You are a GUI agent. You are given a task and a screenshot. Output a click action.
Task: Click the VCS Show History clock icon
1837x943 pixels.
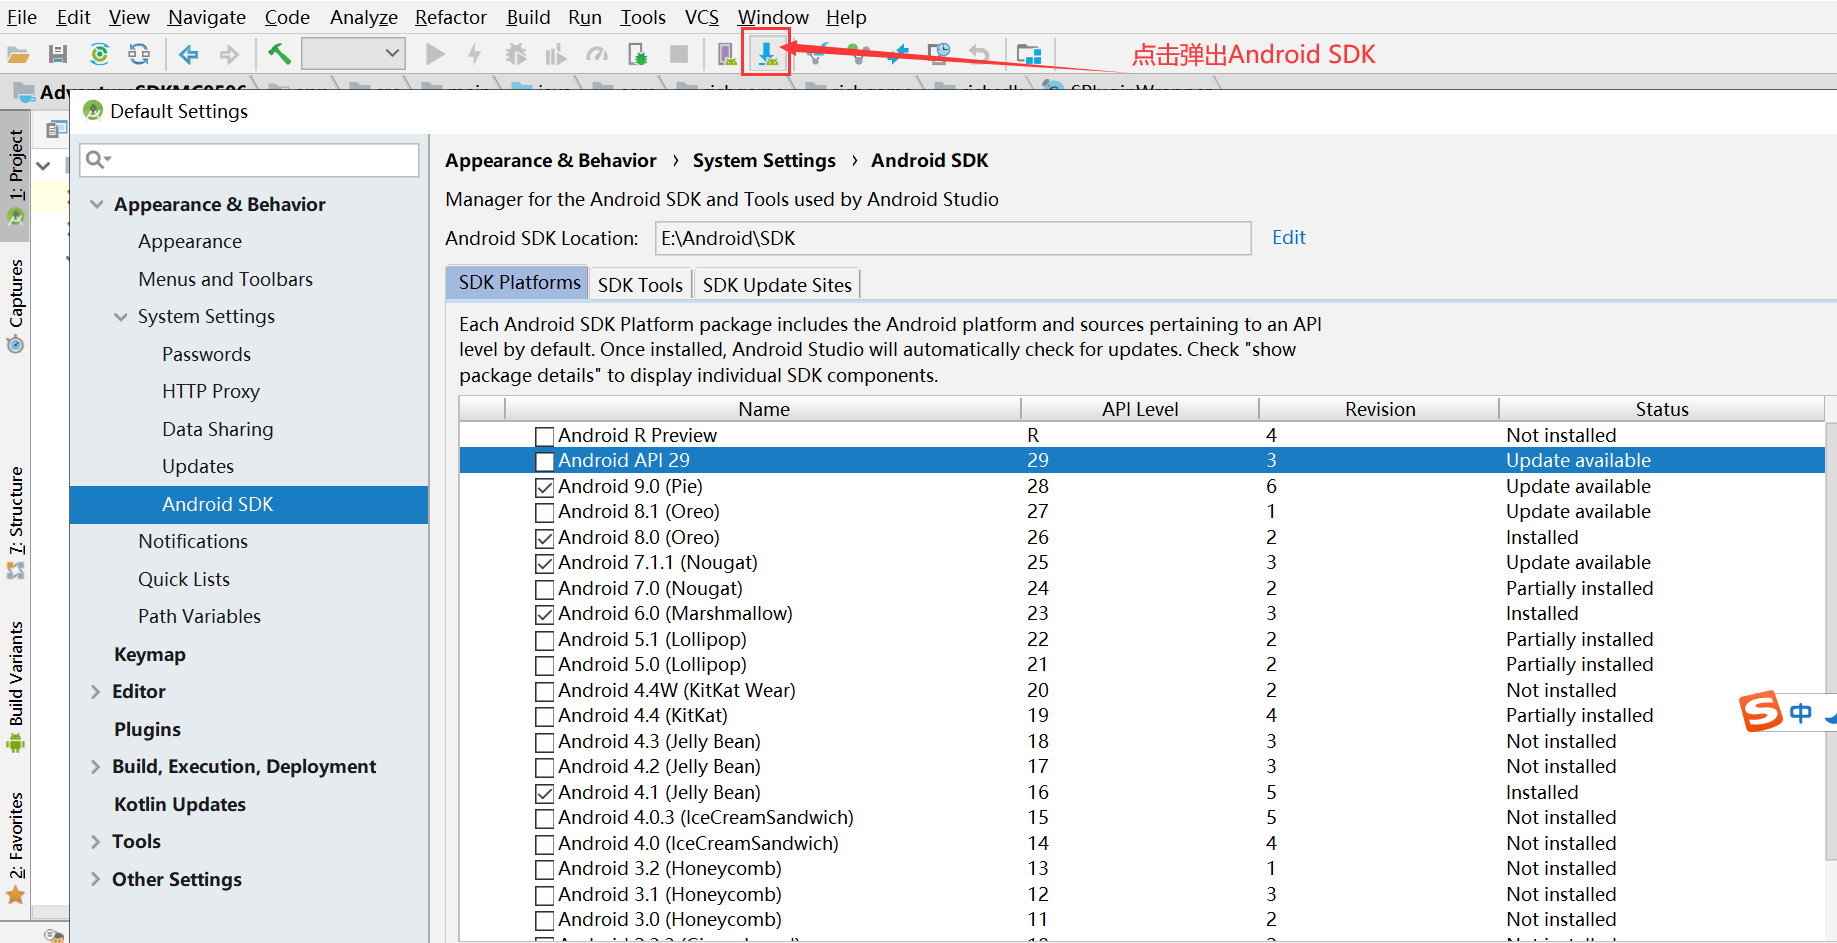[938, 54]
